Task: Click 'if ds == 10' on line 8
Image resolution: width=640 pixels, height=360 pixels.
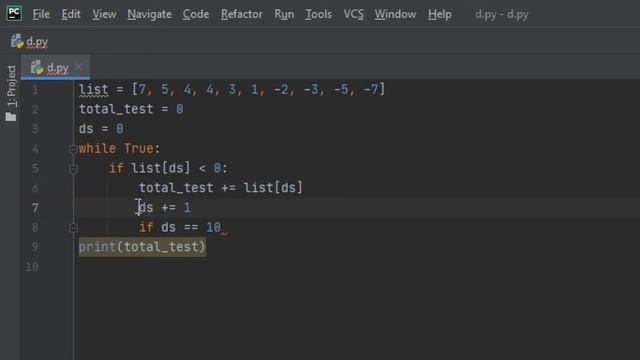Action: point(180,227)
